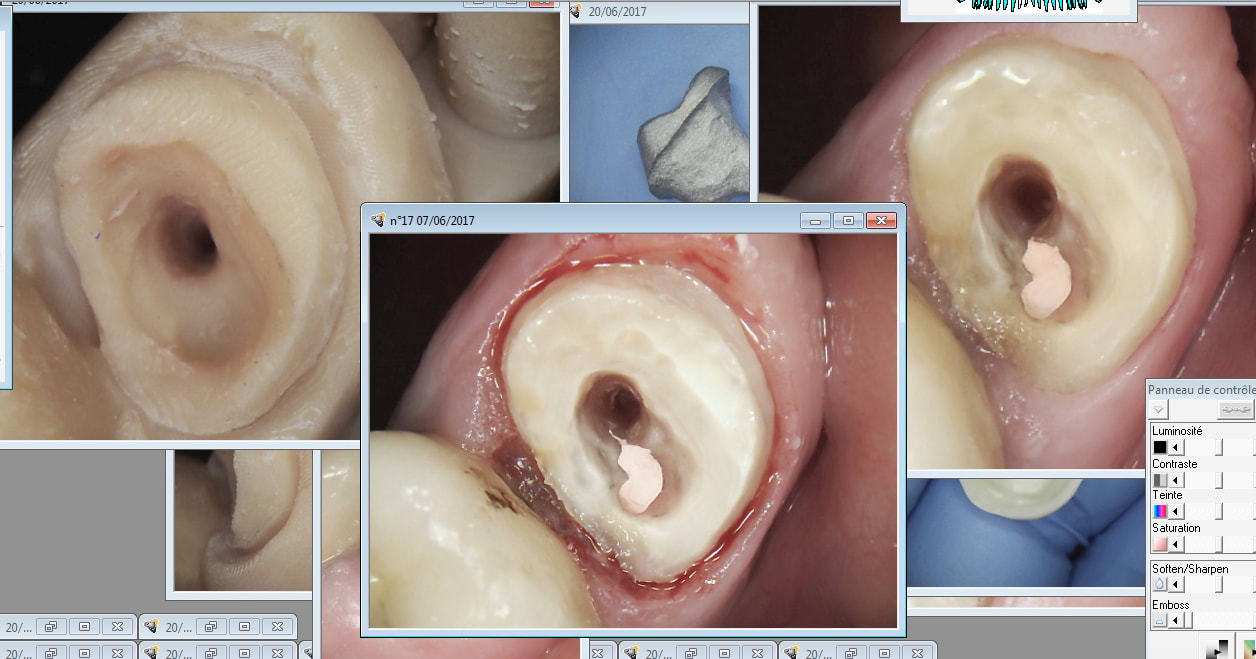Select the 20/06/2017 title bar of metal crown window
The image size is (1256, 659).
[x=658, y=11]
